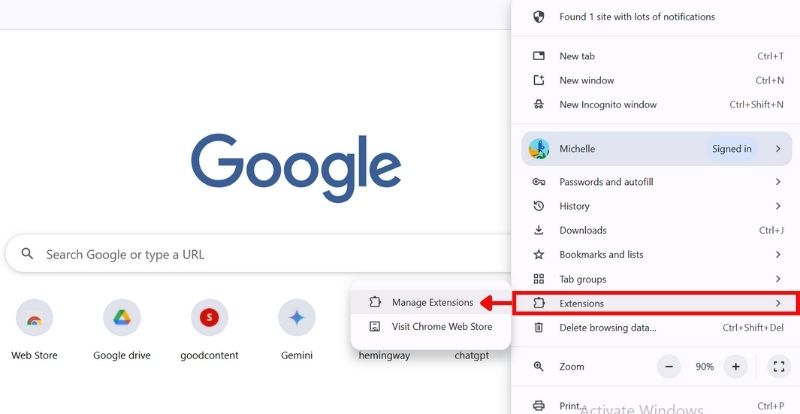Click the Google logo
The height and width of the screenshot is (414, 800).
(296, 168)
